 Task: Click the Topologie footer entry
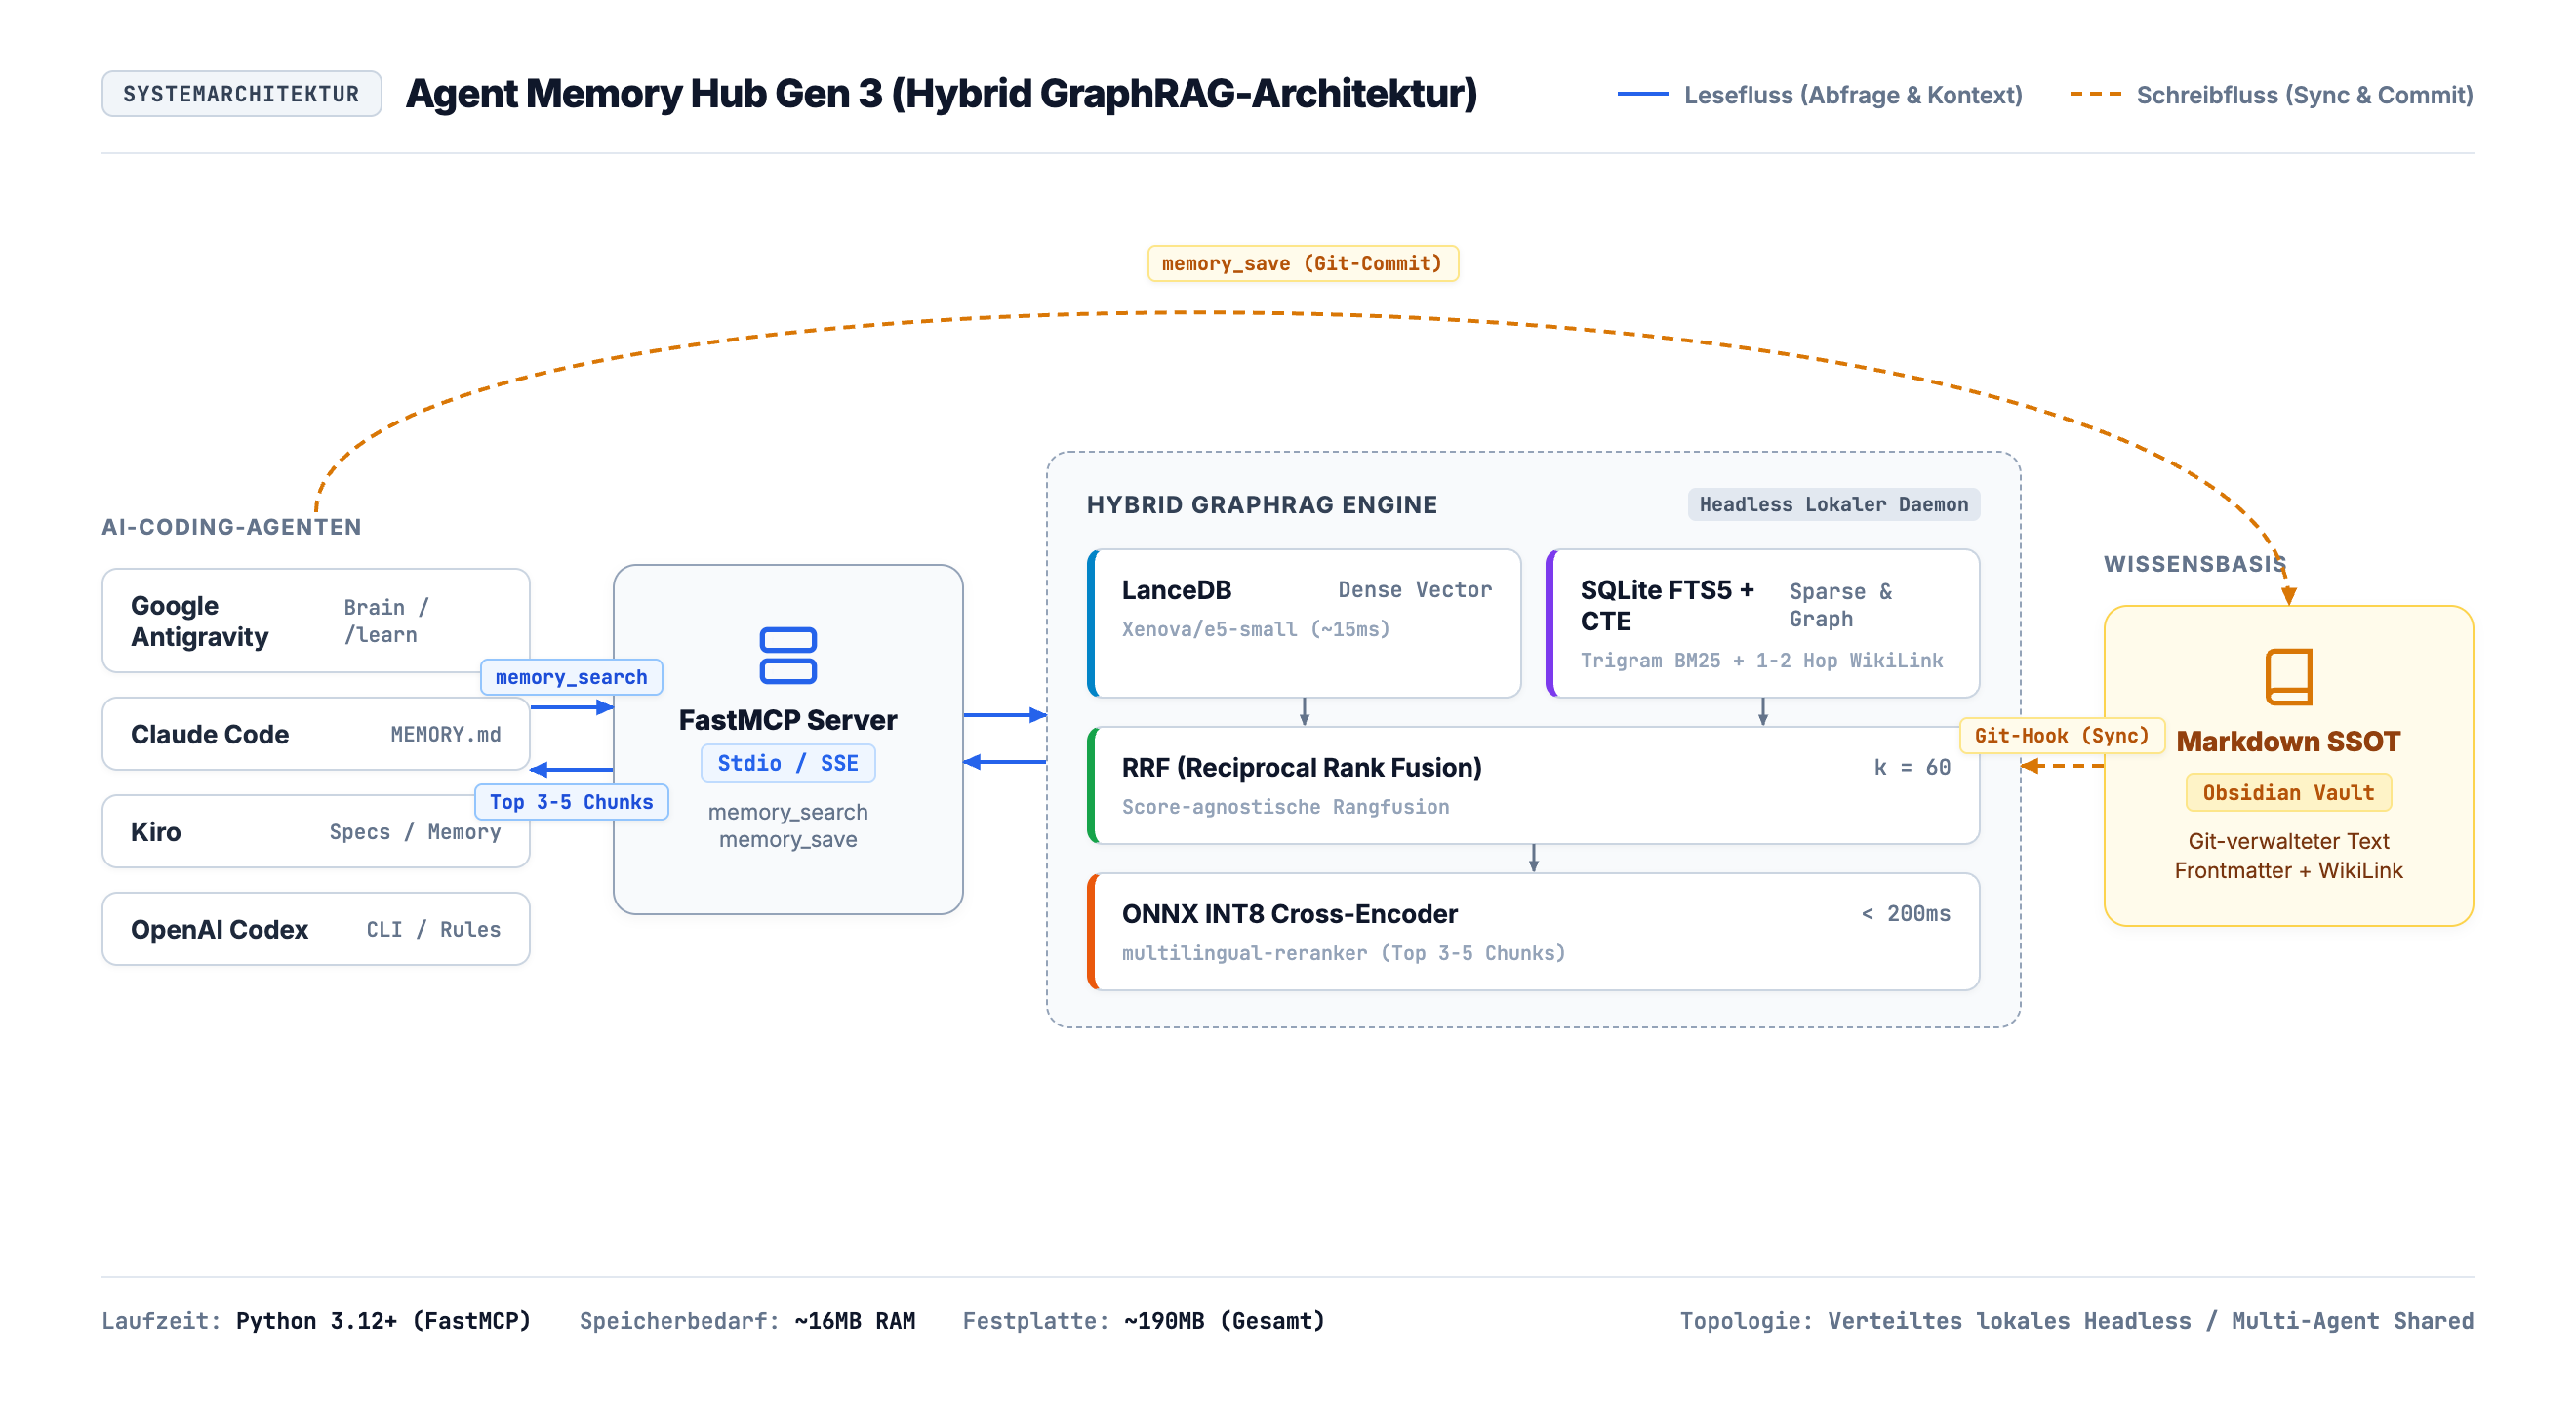coord(2076,1320)
